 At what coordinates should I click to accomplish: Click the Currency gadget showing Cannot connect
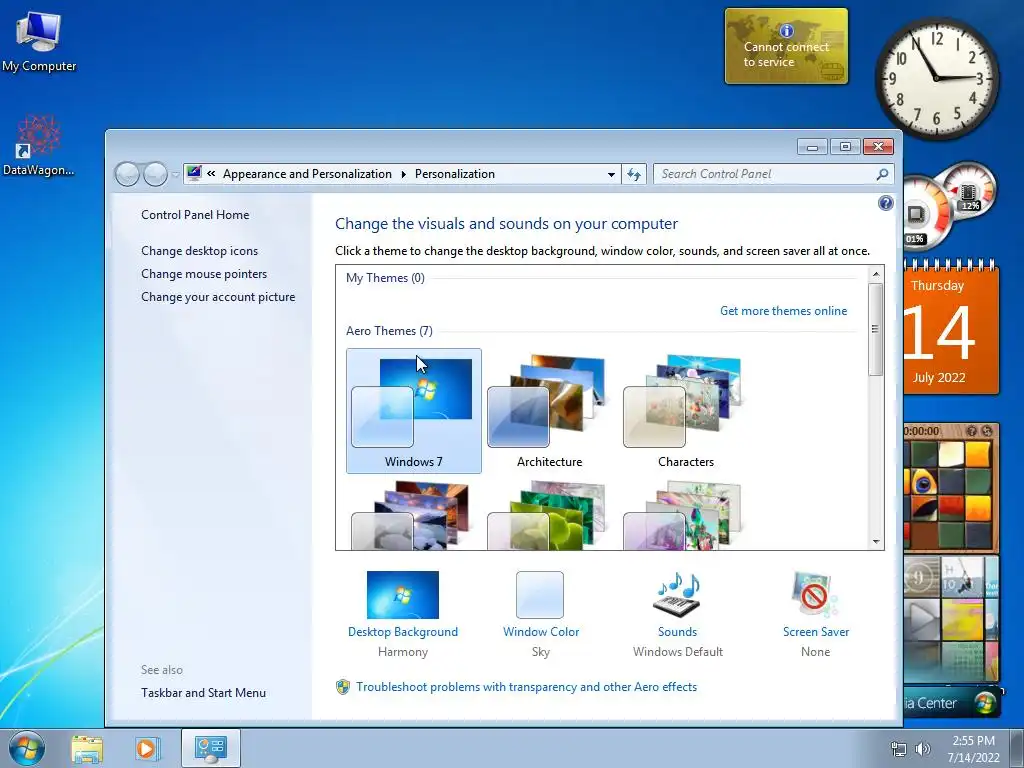786,46
